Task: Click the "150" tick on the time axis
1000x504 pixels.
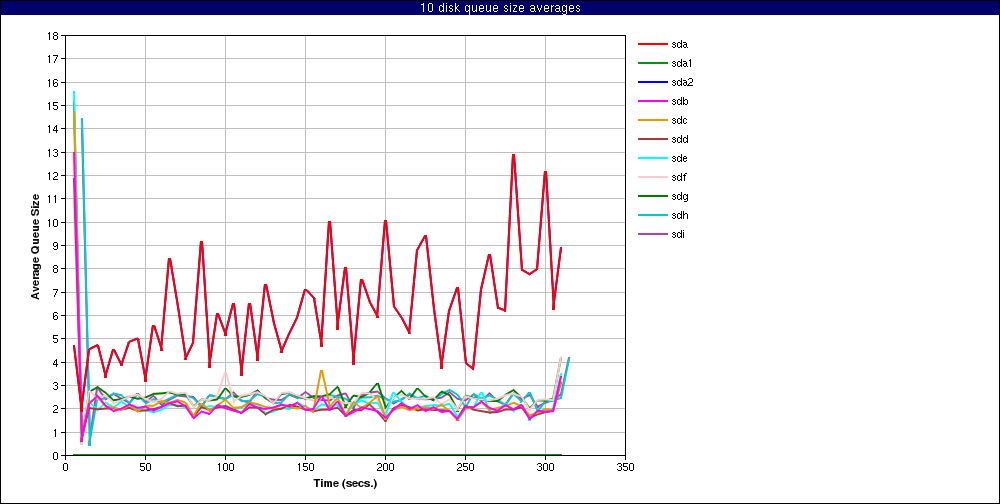Action: click(x=305, y=467)
